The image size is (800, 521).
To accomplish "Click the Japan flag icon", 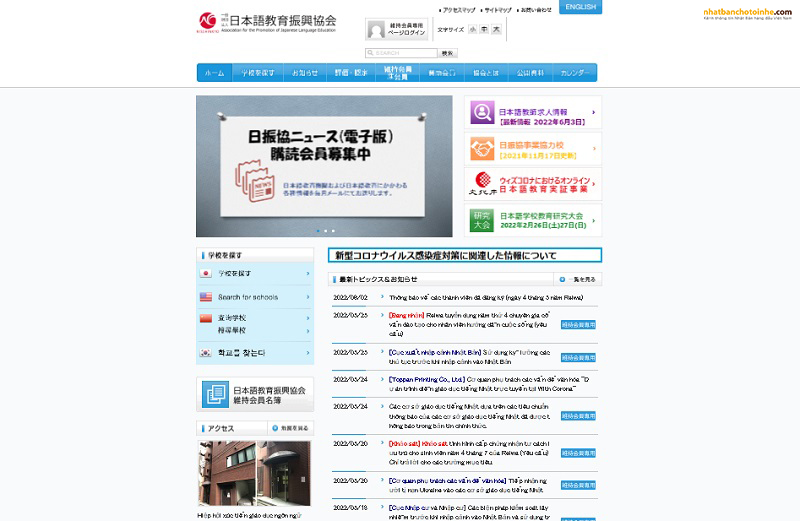I will (x=206, y=274).
